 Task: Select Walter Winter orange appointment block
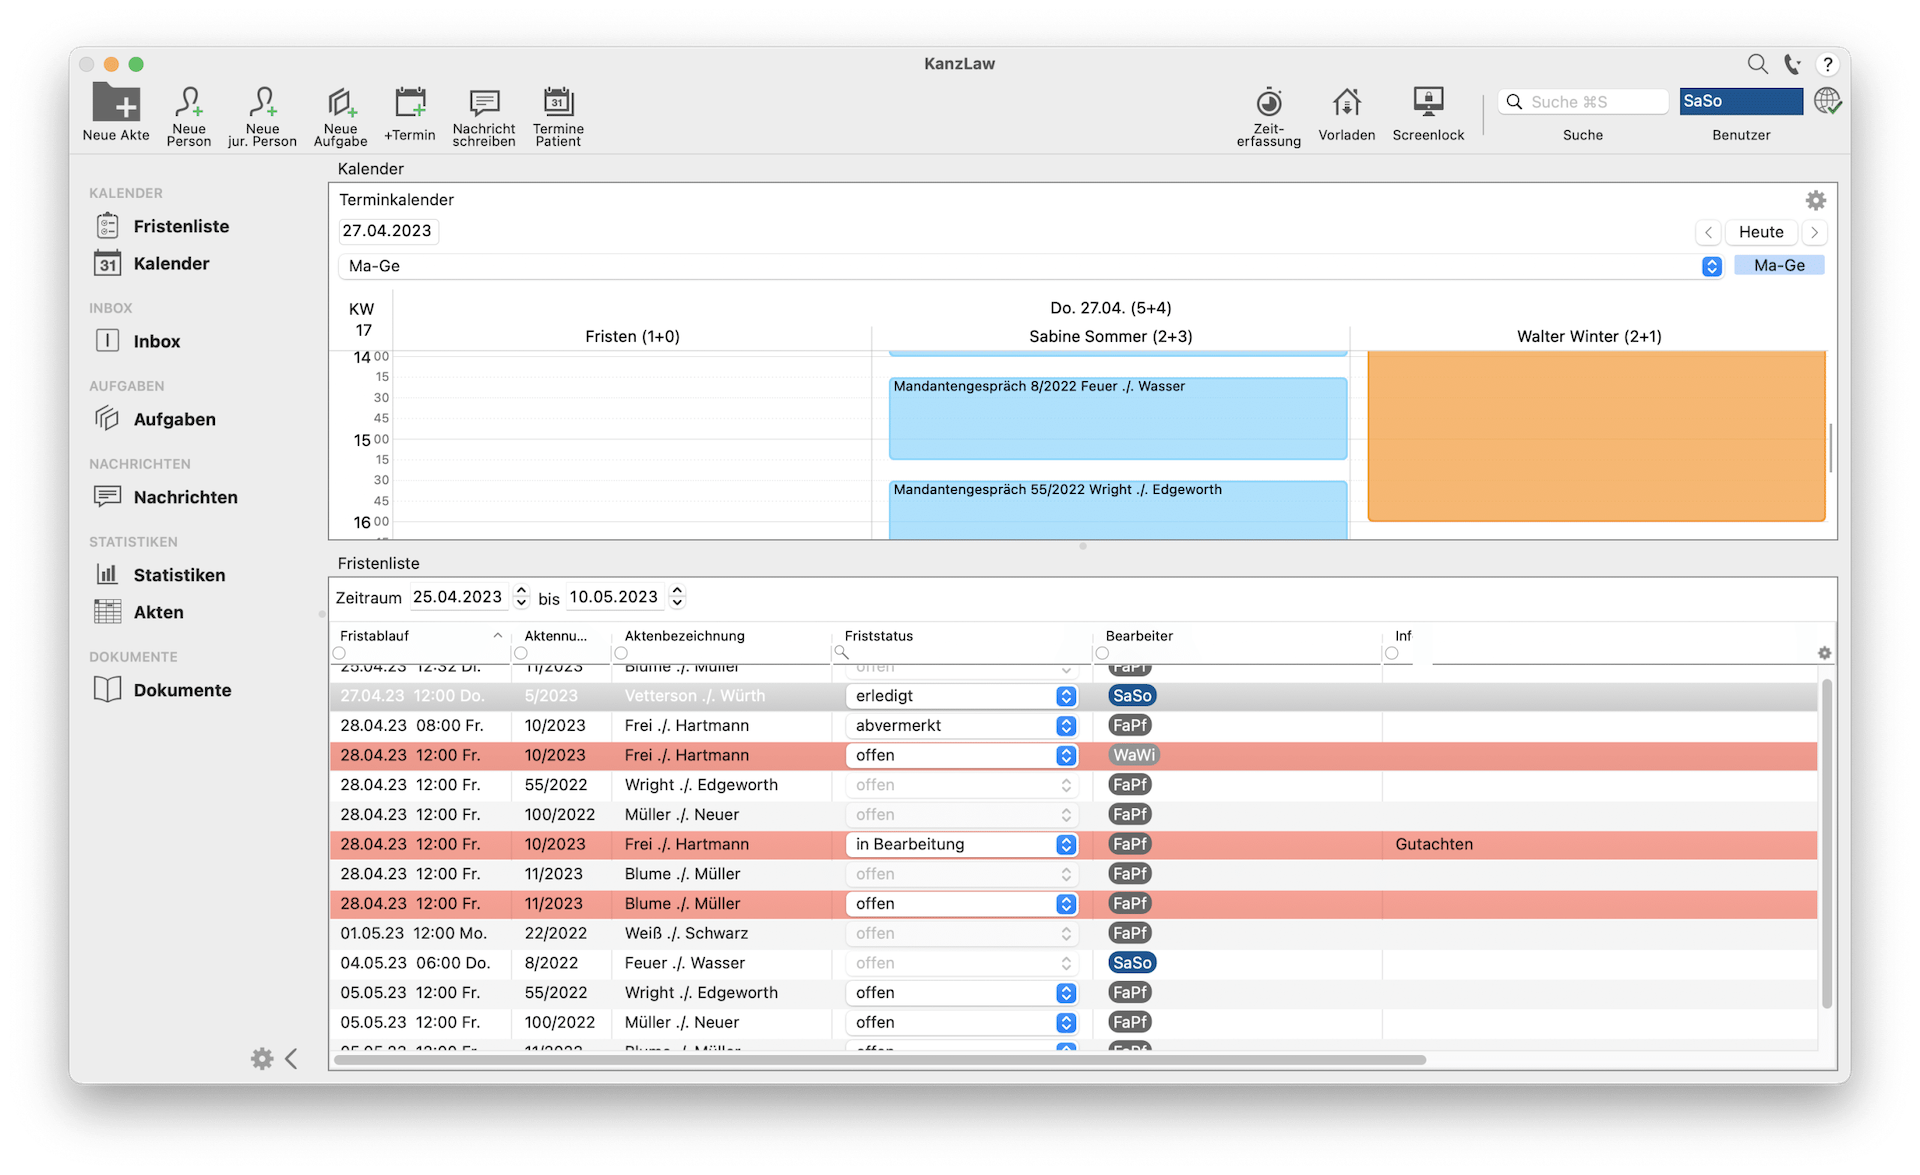[x=1596, y=436]
